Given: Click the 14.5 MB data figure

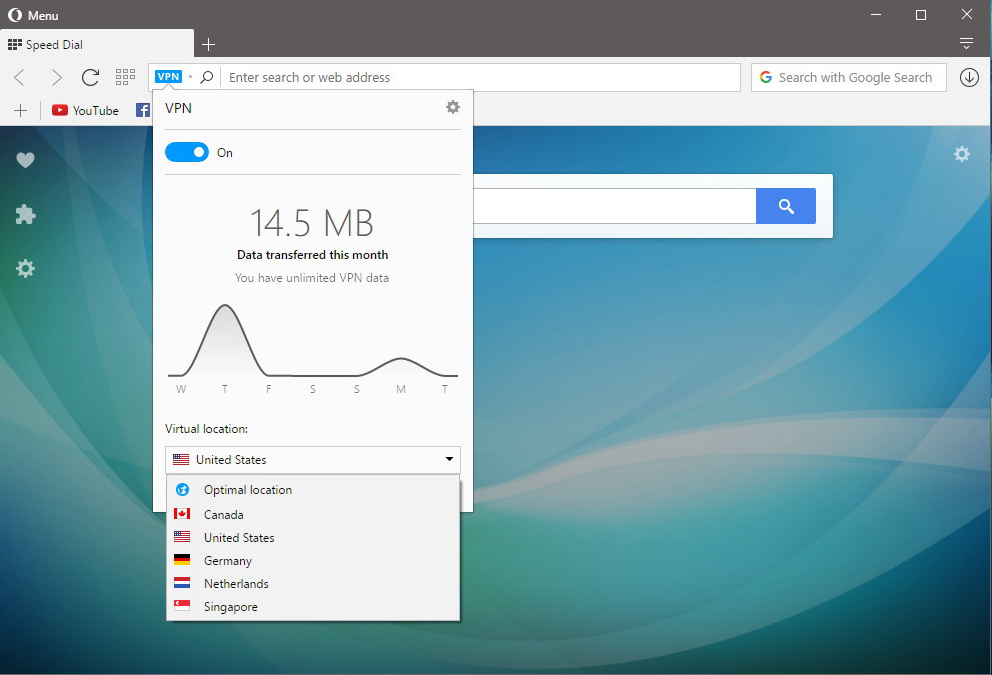Looking at the screenshot, I should pos(312,223).
